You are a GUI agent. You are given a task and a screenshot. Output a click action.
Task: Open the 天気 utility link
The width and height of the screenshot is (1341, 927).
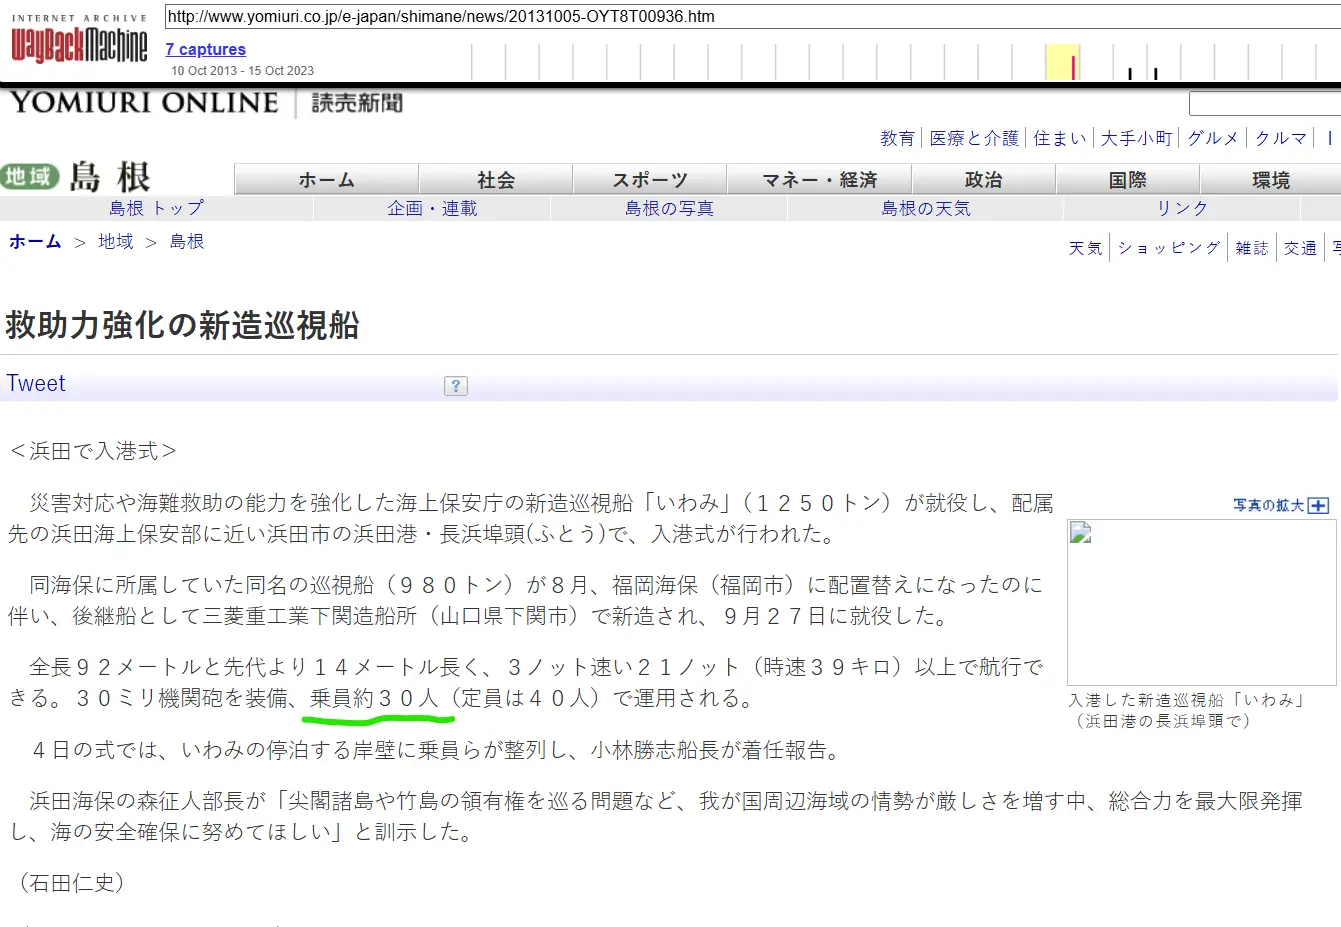coord(1085,248)
